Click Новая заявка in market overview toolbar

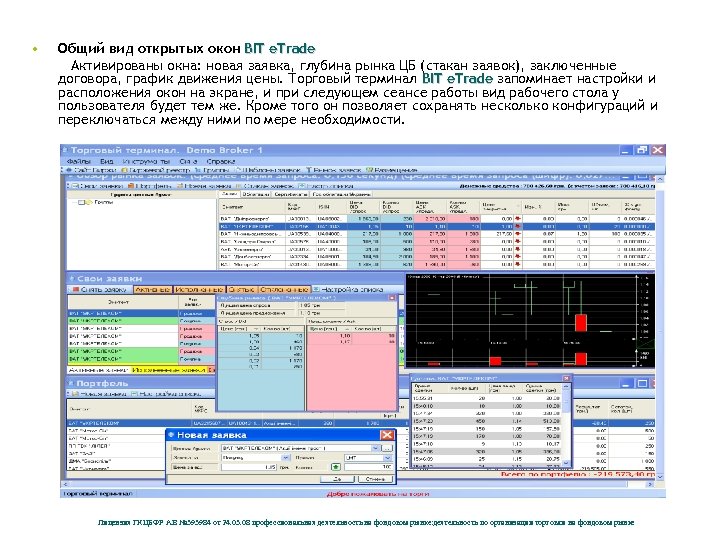(204, 186)
